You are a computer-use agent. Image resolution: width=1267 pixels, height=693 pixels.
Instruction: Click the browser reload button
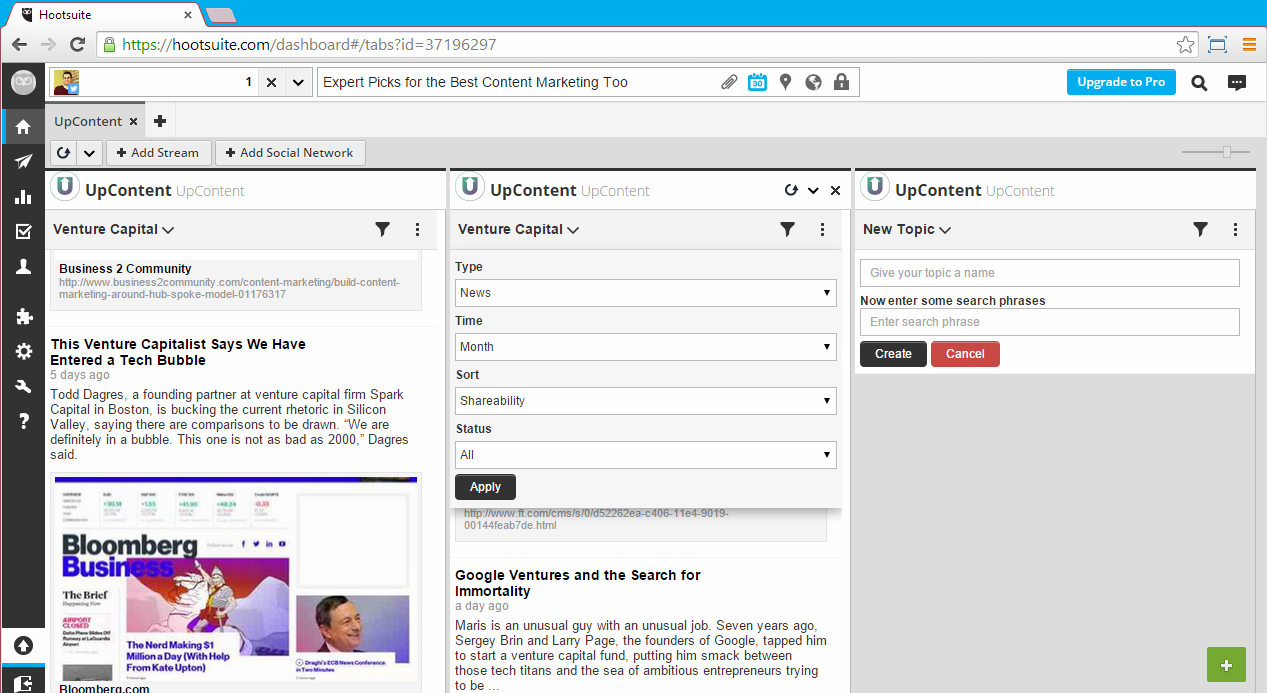(x=77, y=44)
